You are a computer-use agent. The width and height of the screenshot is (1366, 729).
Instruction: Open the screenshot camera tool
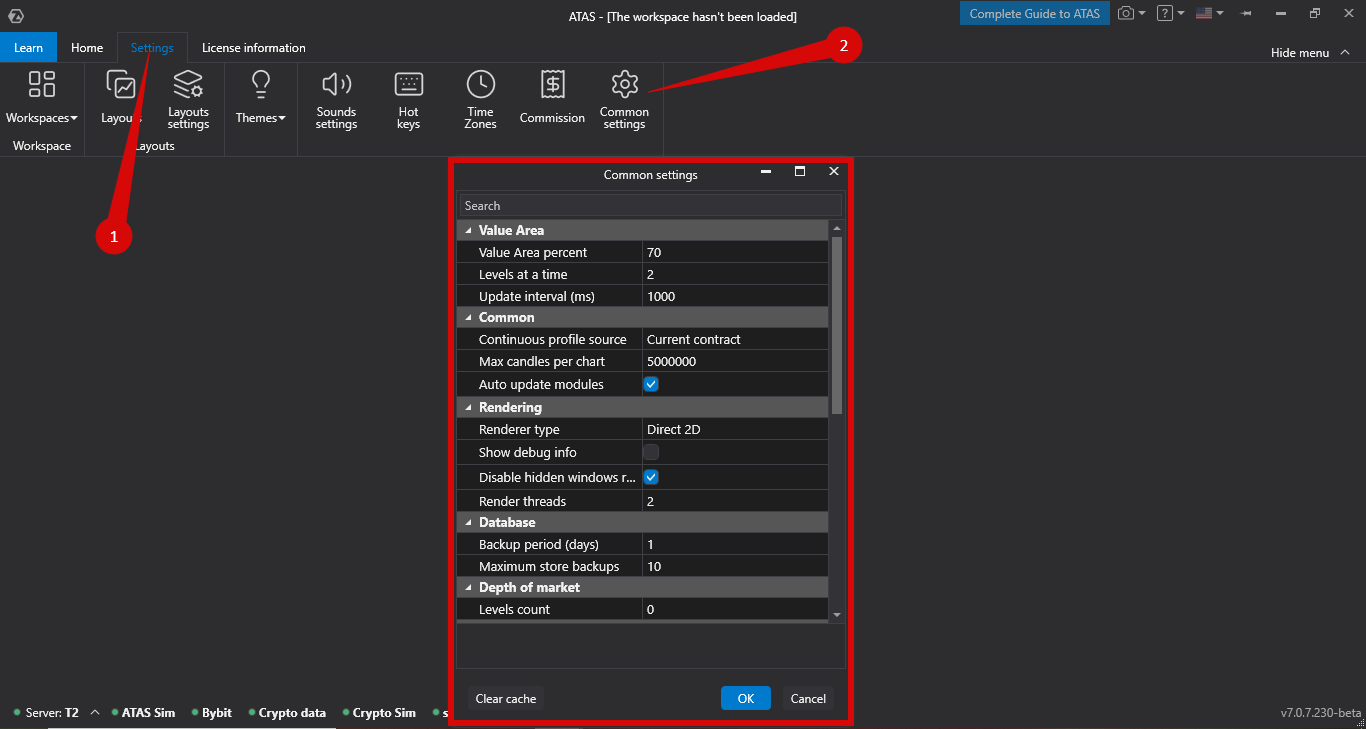tap(1126, 14)
